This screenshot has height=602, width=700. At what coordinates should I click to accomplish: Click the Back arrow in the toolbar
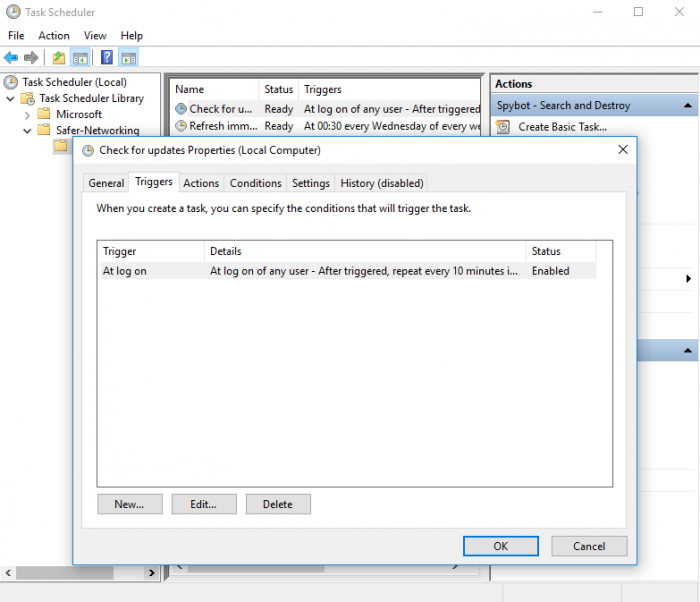11,58
